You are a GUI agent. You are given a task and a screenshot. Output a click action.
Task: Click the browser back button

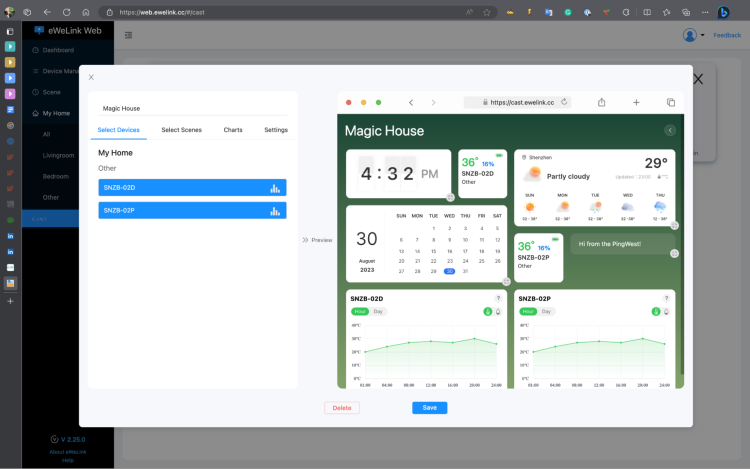pyautogui.click(x=47, y=12)
